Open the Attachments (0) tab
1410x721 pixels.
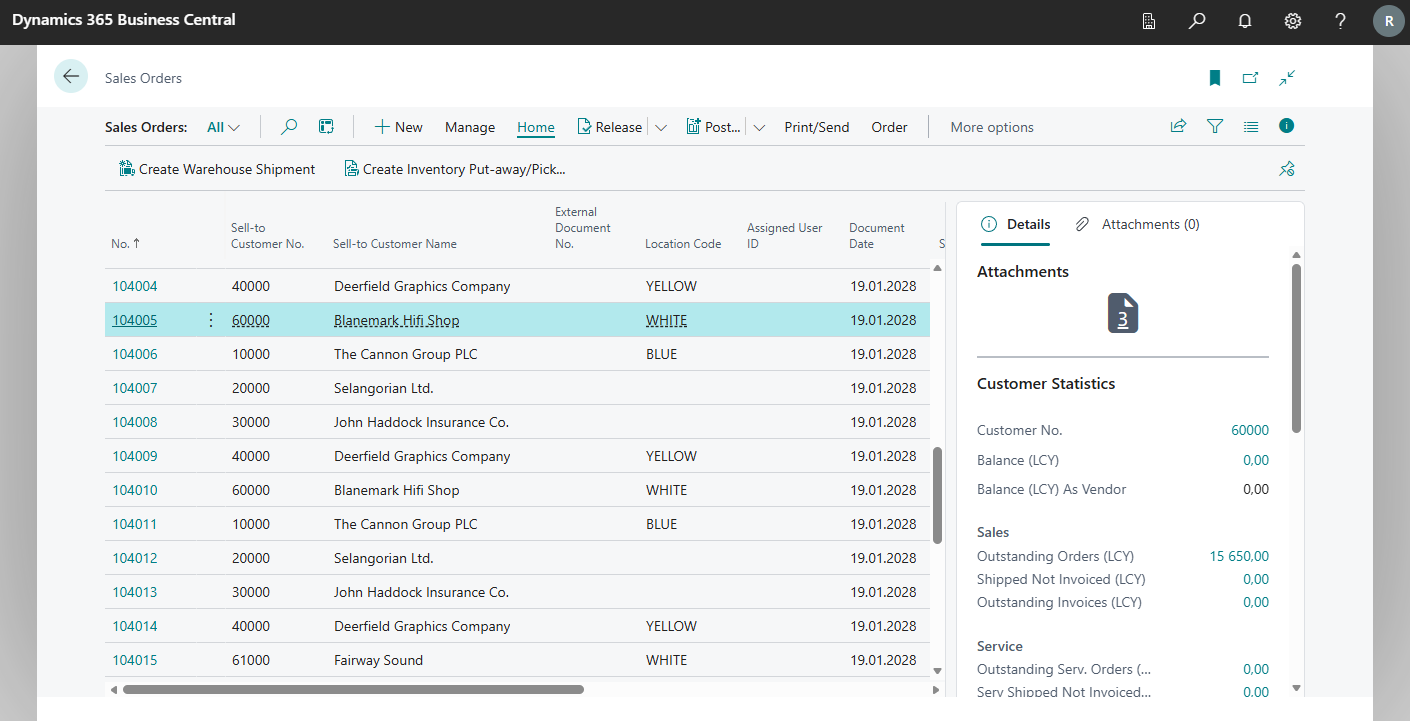1138,224
